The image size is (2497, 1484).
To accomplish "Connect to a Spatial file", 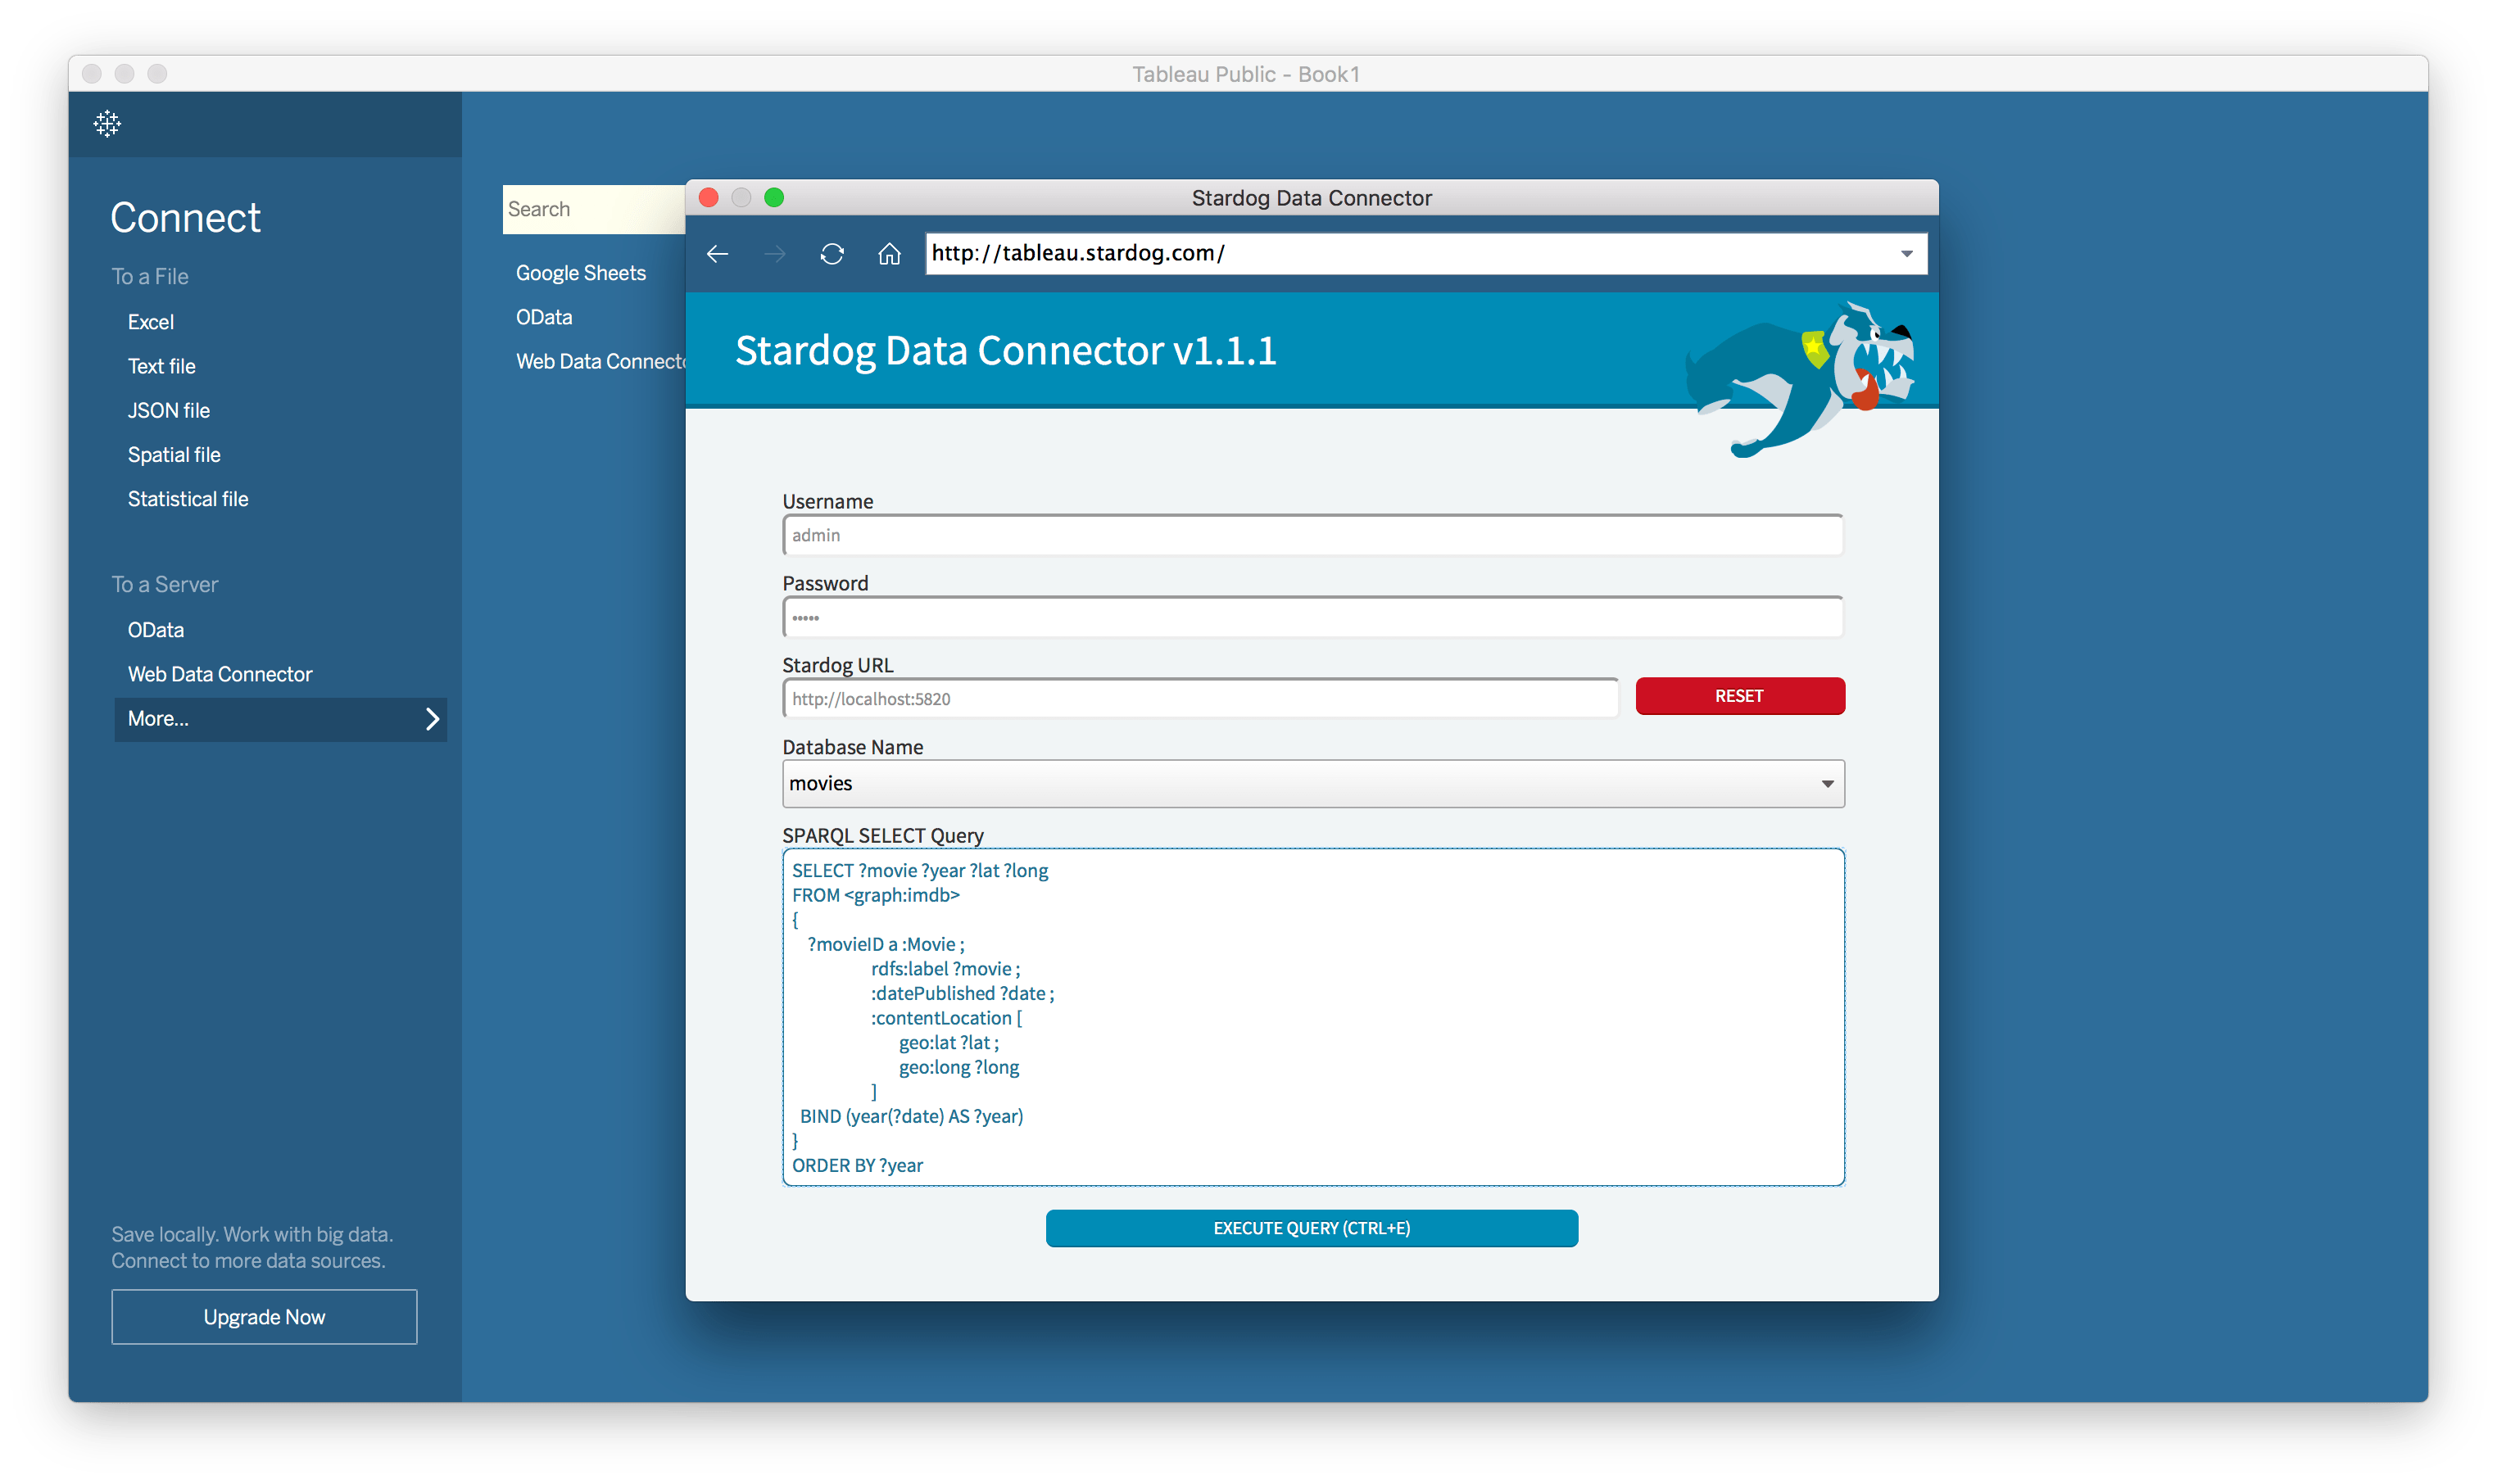I will pyautogui.click(x=174, y=454).
